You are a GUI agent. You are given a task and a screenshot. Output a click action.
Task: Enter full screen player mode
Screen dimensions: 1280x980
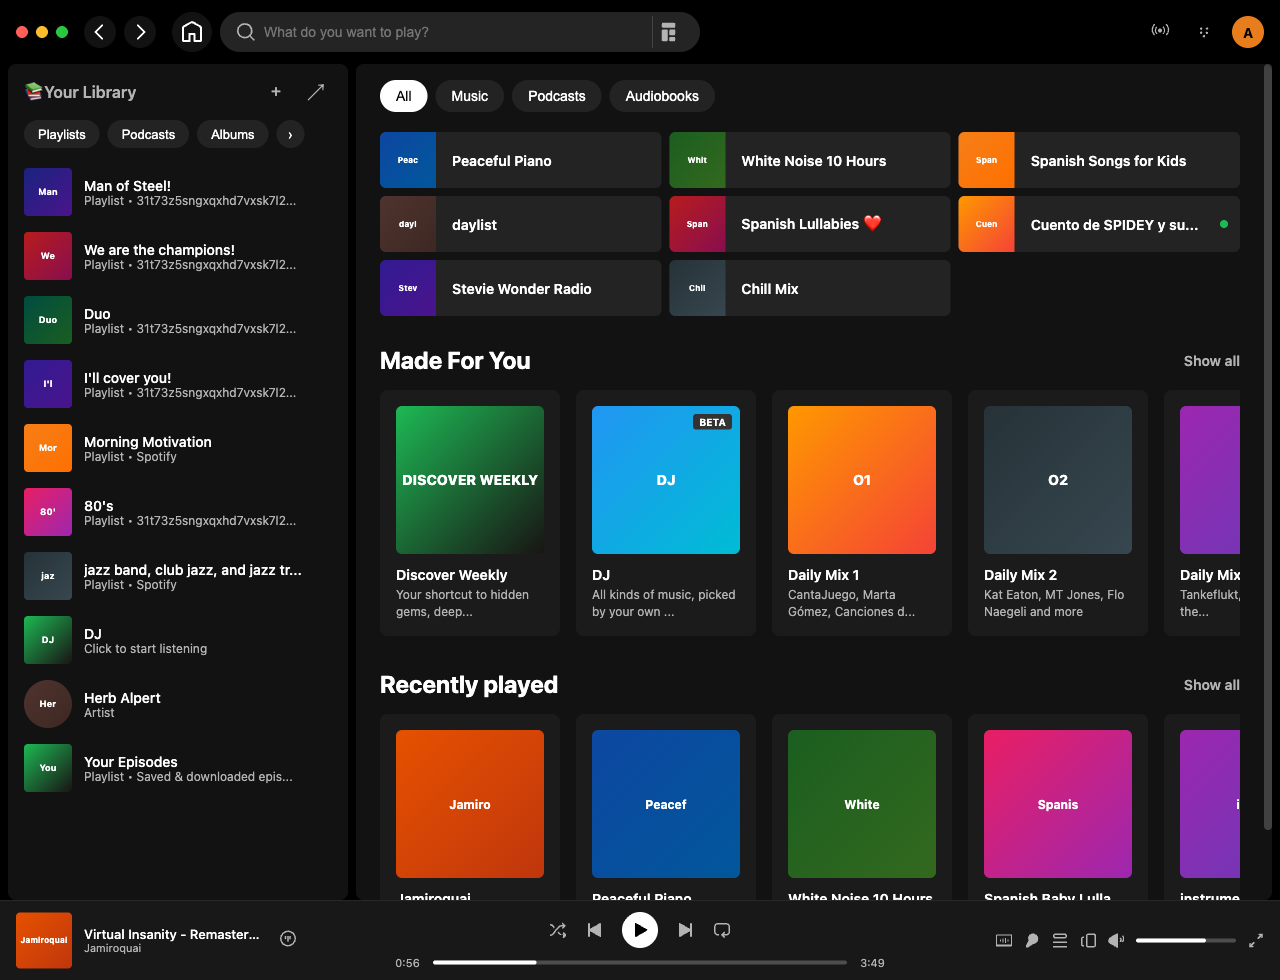click(x=1256, y=940)
